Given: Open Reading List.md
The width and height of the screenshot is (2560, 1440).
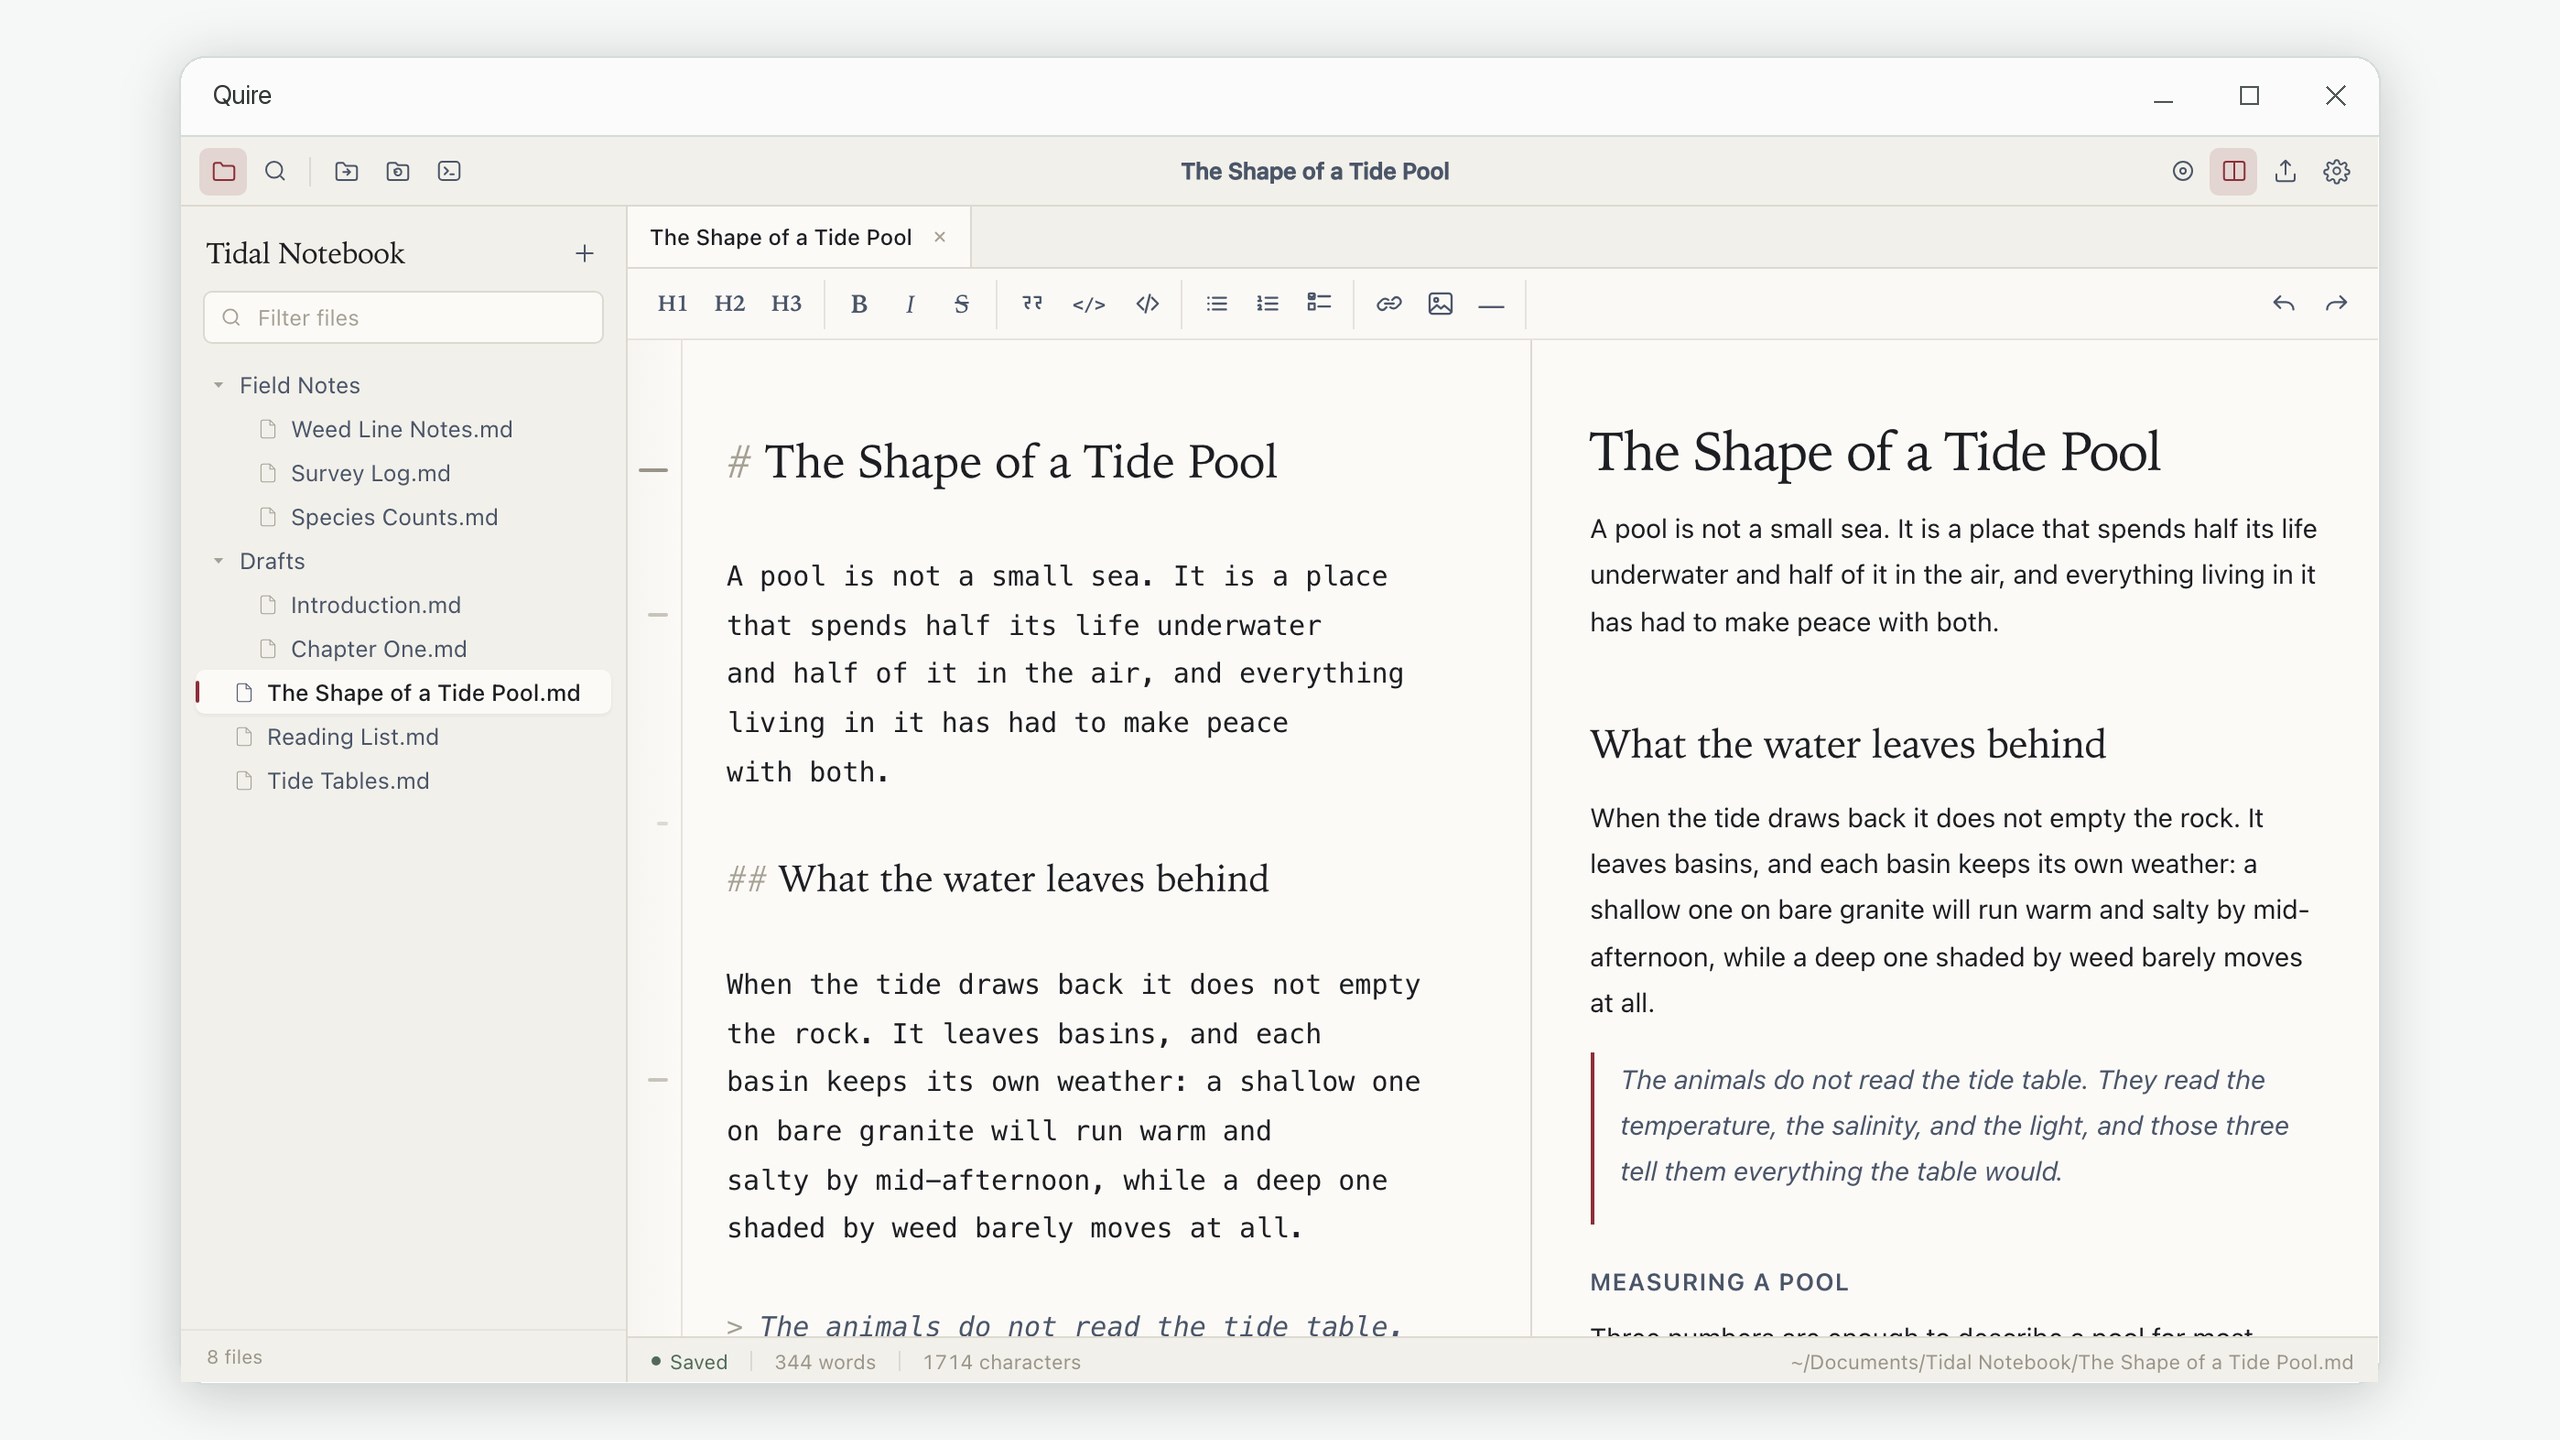Looking at the screenshot, I should 403,737.
